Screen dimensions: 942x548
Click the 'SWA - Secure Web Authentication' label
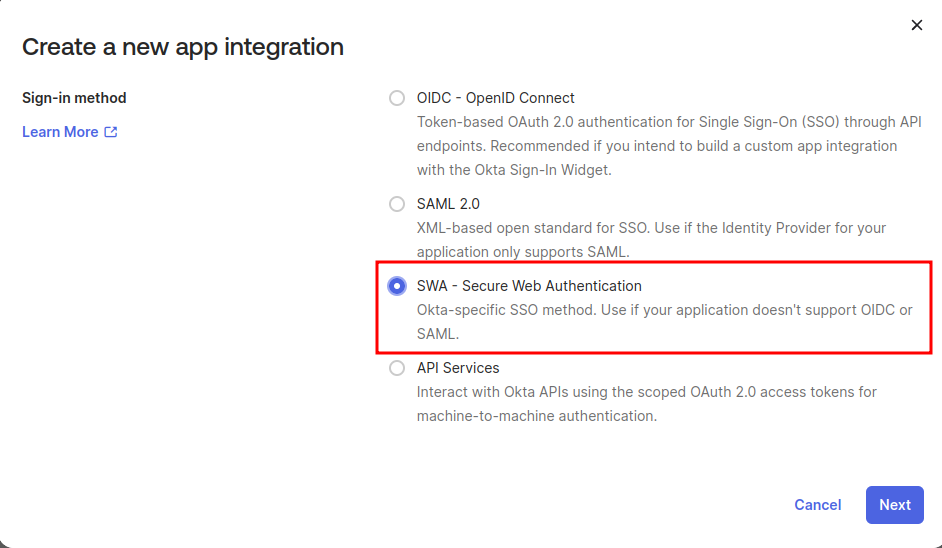529,286
